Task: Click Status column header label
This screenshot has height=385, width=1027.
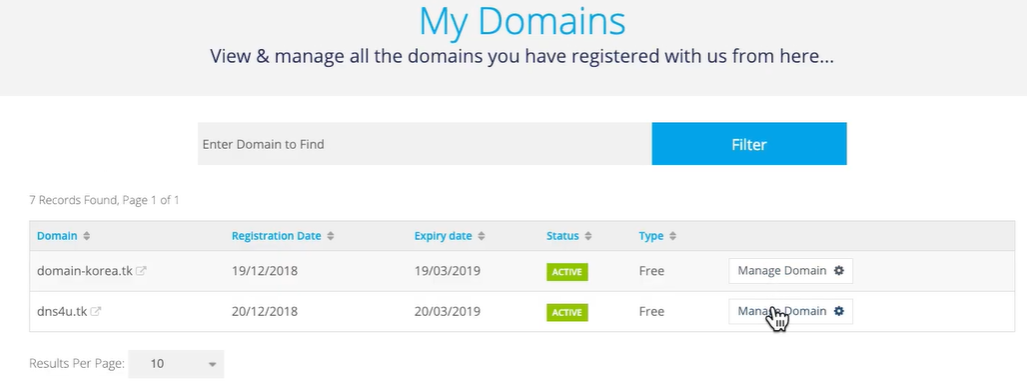Action: (x=563, y=236)
